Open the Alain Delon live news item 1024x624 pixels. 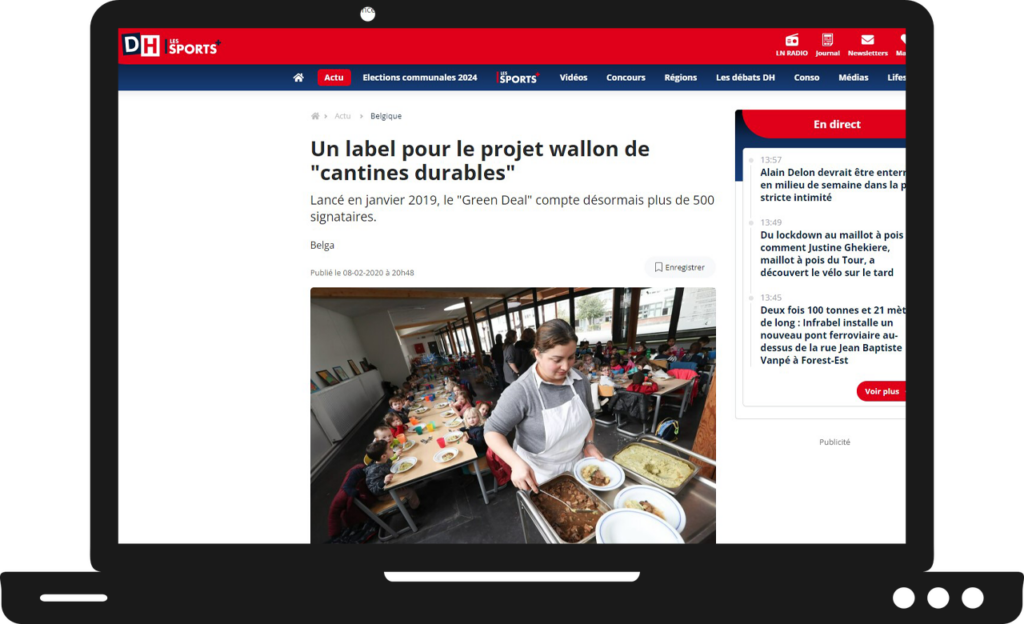coord(831,185)
